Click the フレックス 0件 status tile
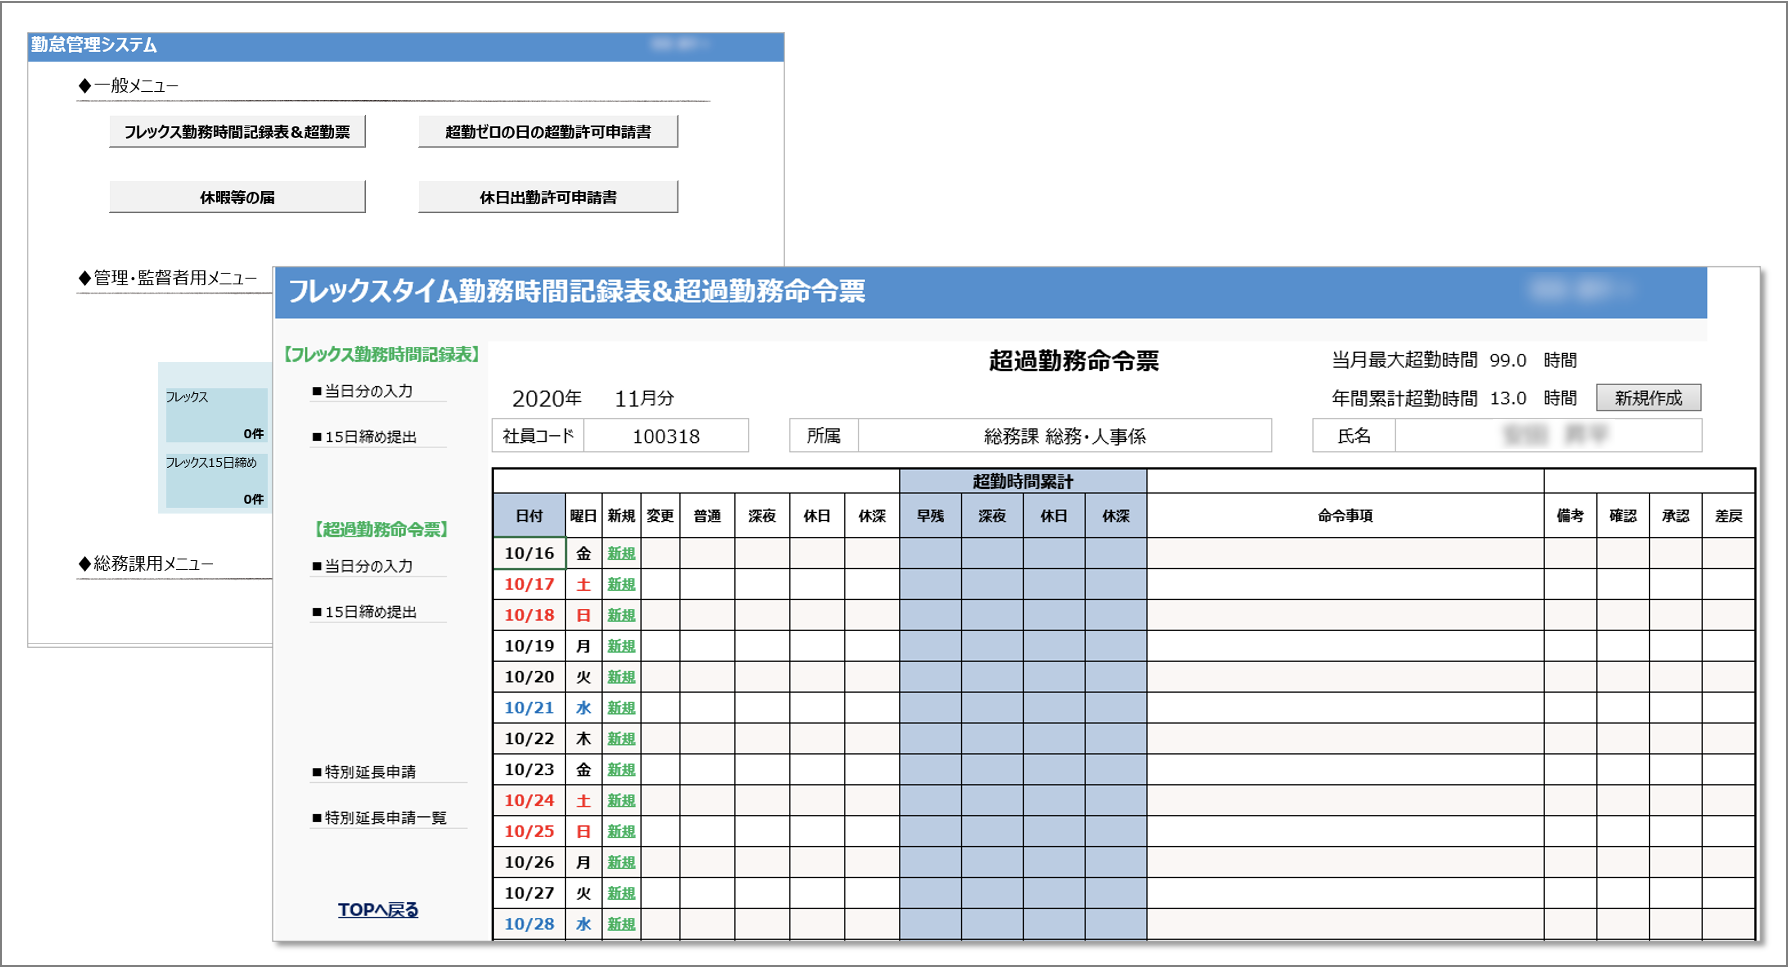The width and height of the screenshot is (1790, 968). pyautogui.click(x=215, y=415)
